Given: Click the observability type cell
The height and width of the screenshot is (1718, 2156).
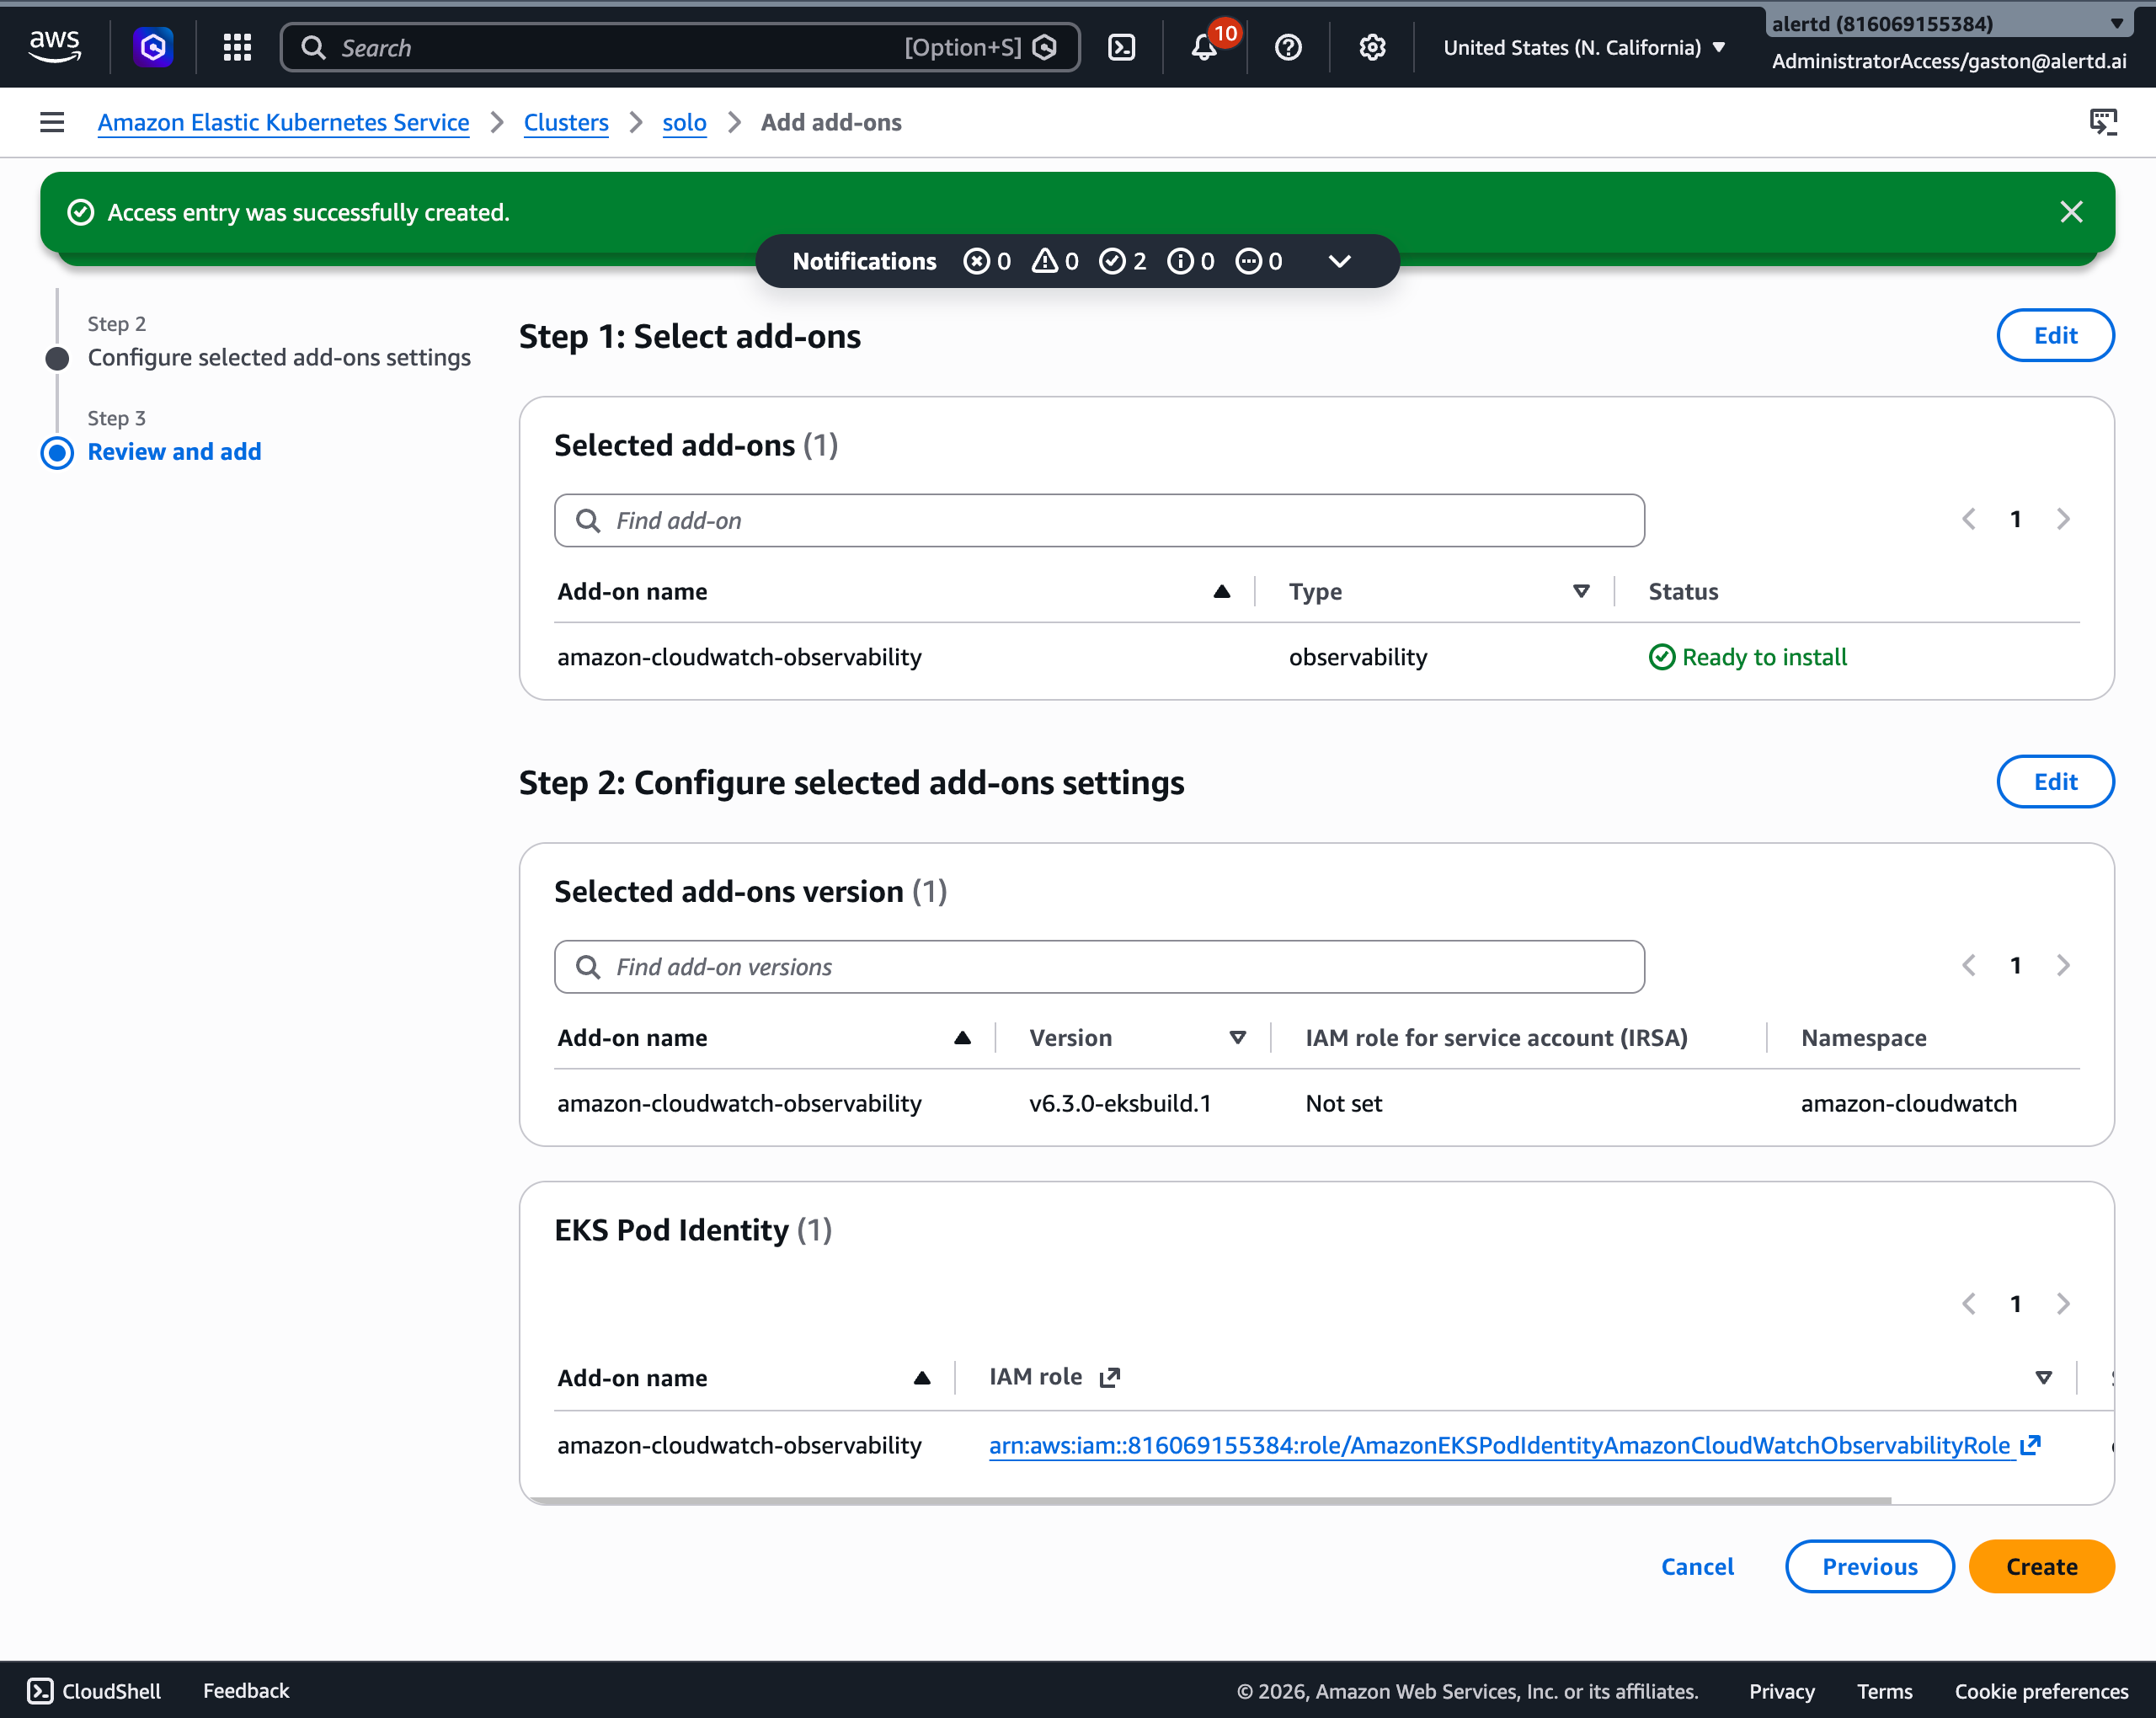Looking at the screenshot, I should [x=1358, y=657].
